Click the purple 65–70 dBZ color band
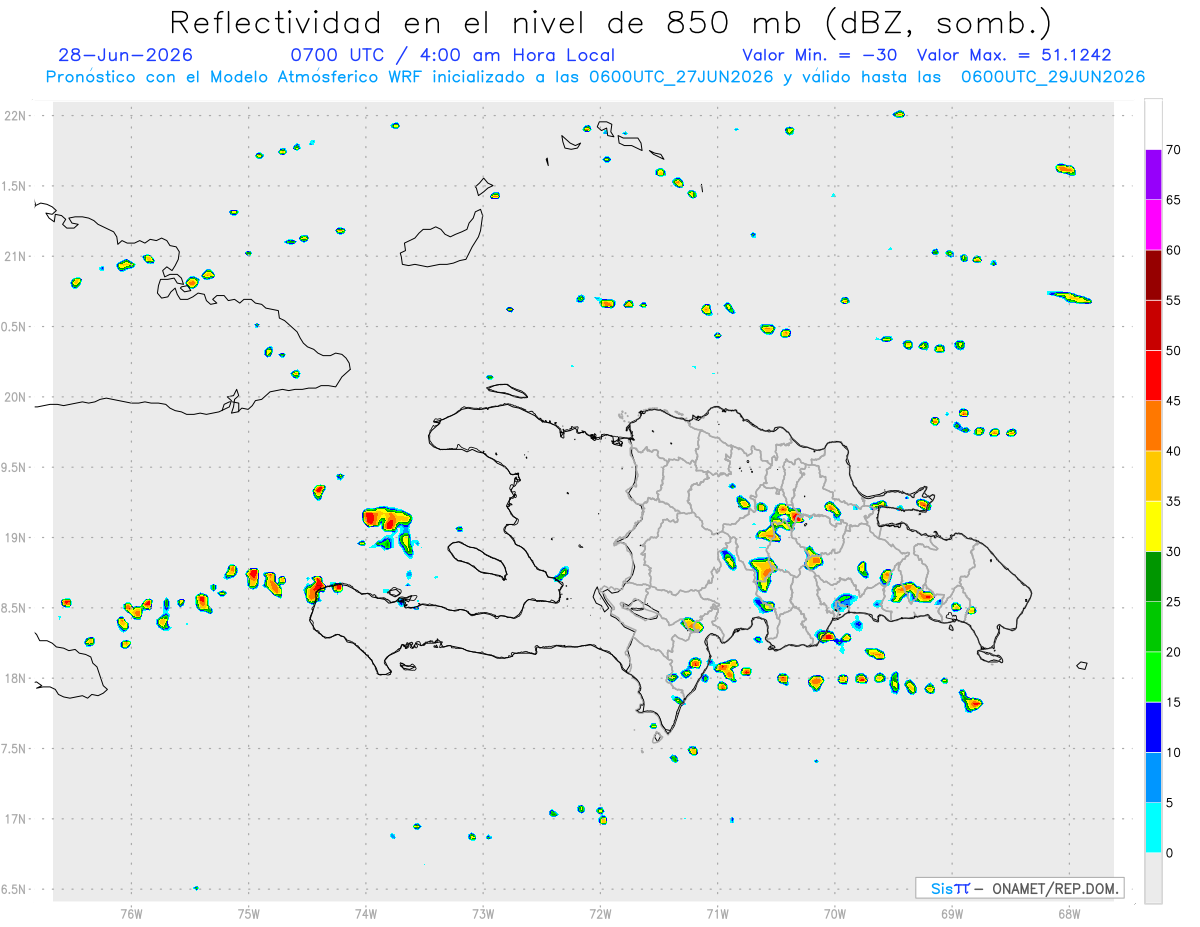Viewport: 1200px width, 927px height. 1153,175
